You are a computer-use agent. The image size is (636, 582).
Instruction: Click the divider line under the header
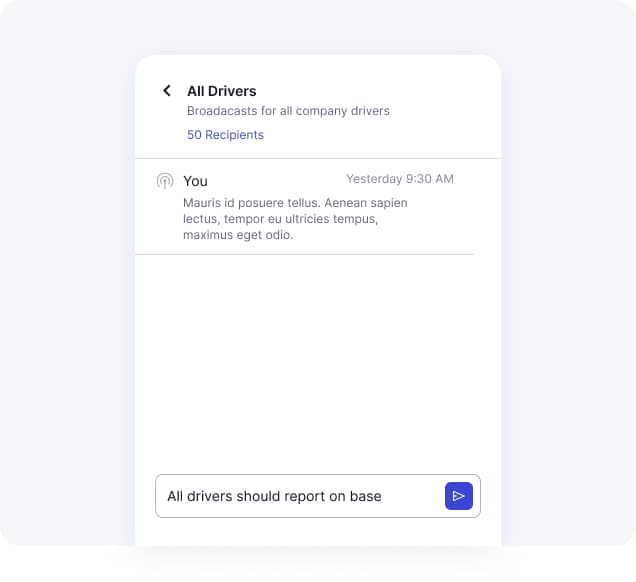318,158
